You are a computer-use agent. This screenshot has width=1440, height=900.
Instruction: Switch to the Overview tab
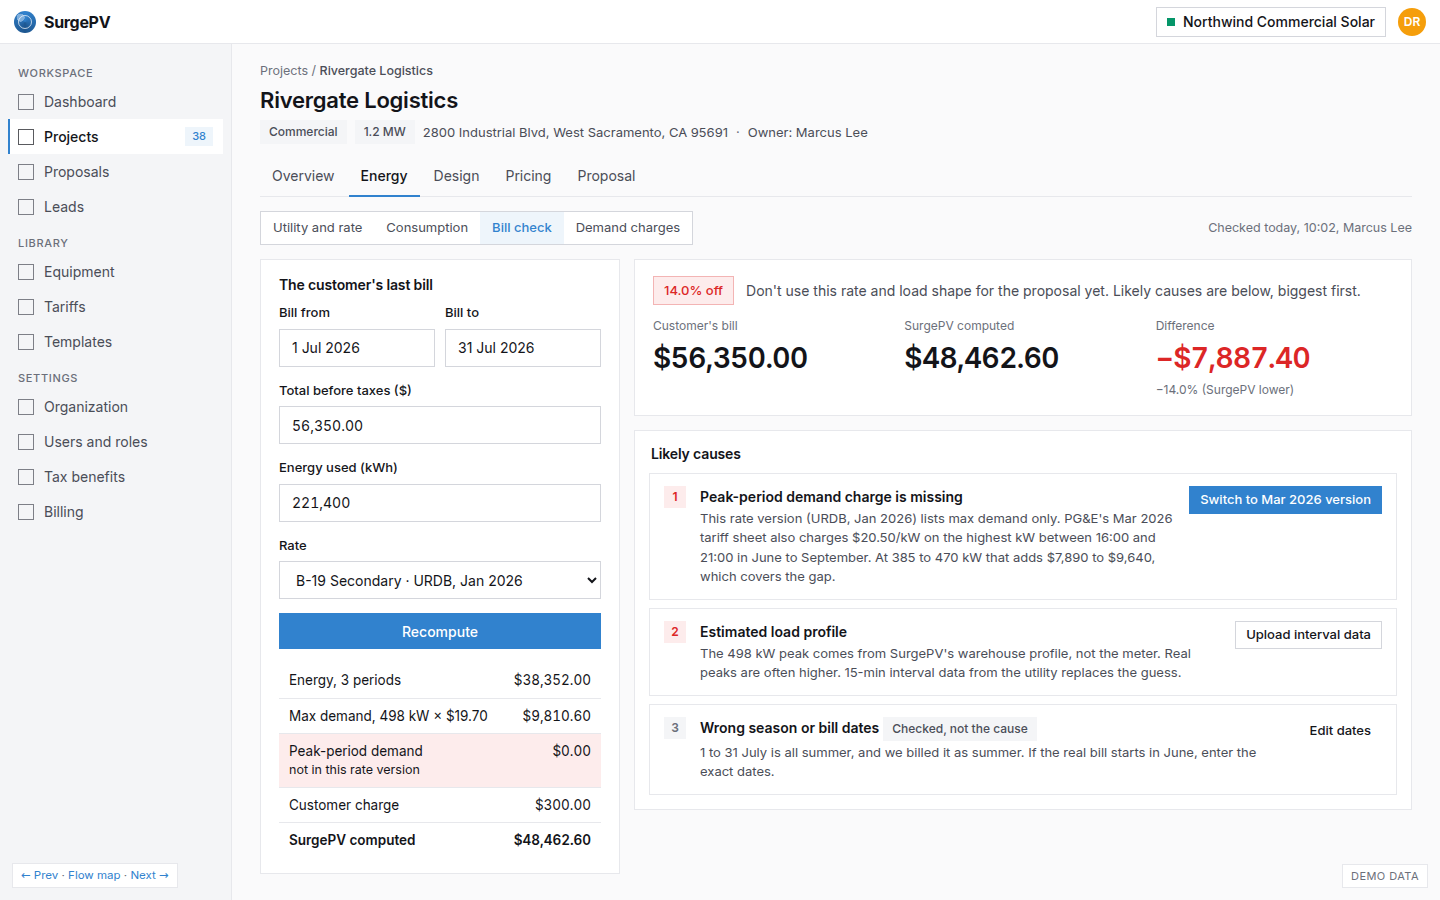(303, 176)
